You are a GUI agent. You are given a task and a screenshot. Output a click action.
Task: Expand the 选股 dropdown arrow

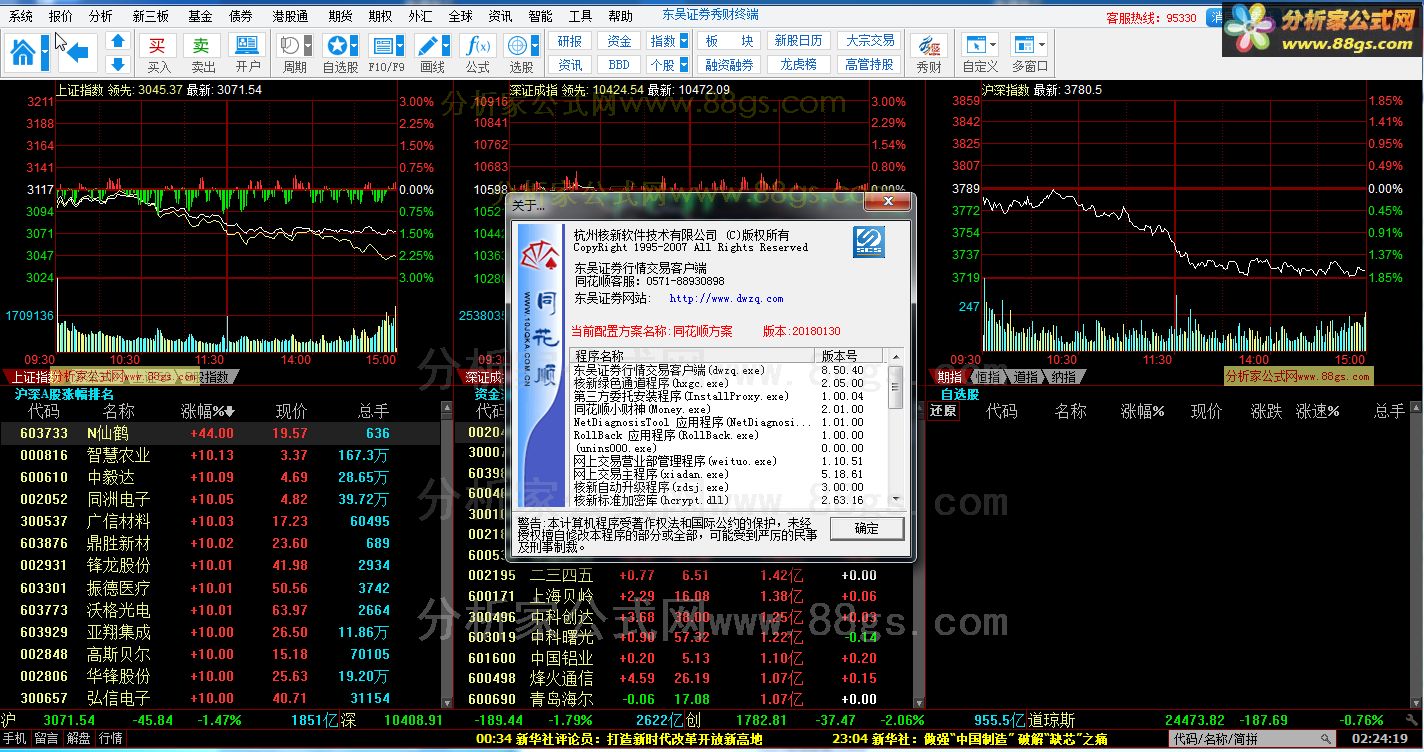pos(536,45)
